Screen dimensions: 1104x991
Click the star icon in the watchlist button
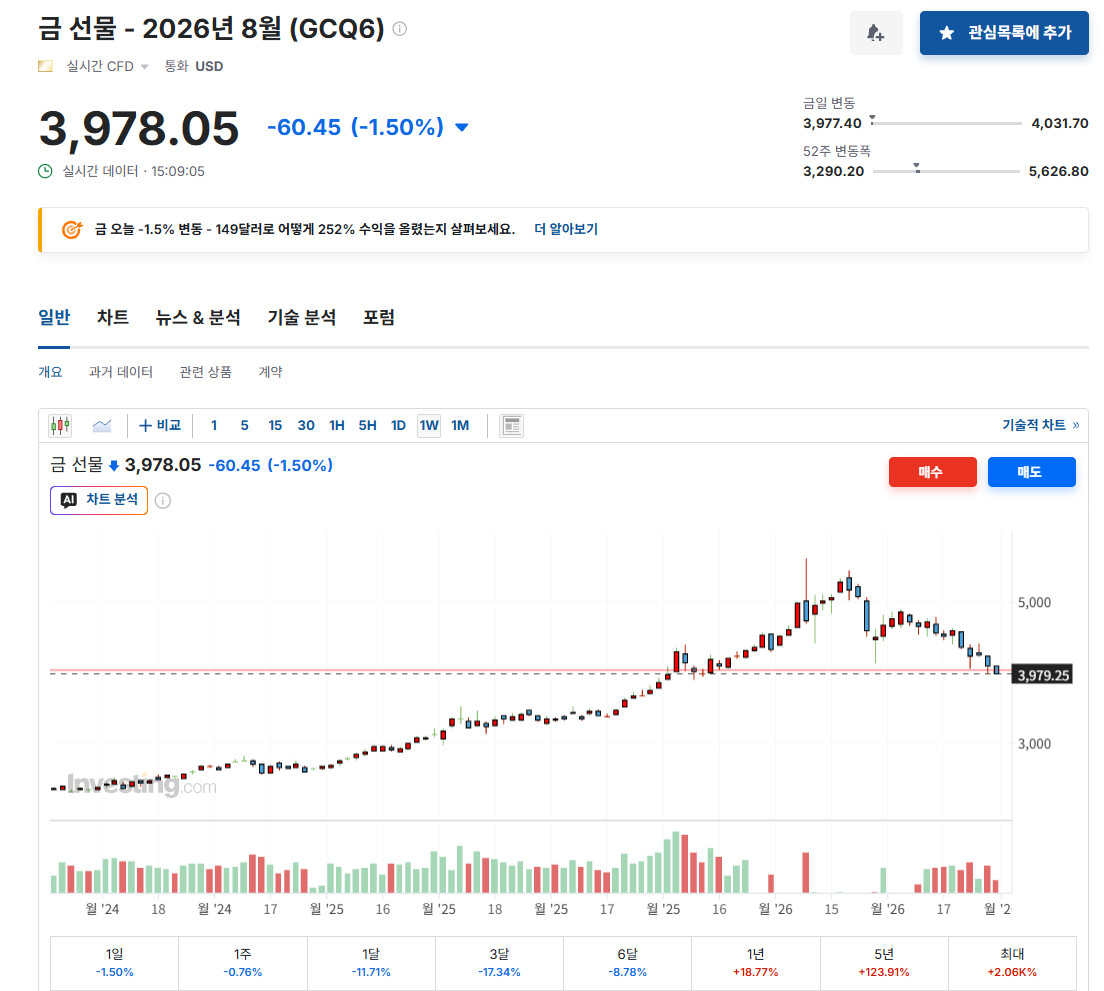pos(947,32)
